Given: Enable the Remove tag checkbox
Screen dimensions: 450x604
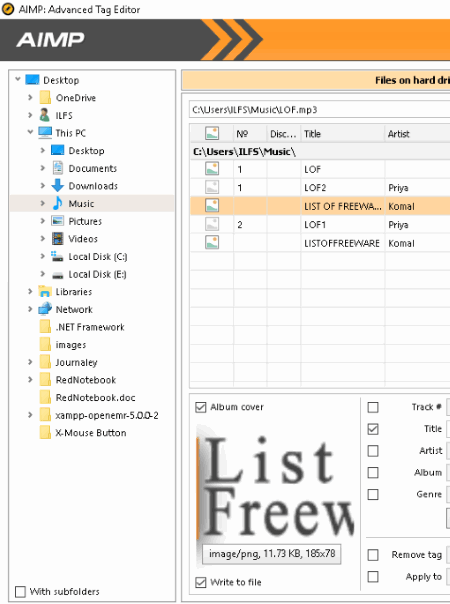Looking at the screenshot, I should pos(373,555).
